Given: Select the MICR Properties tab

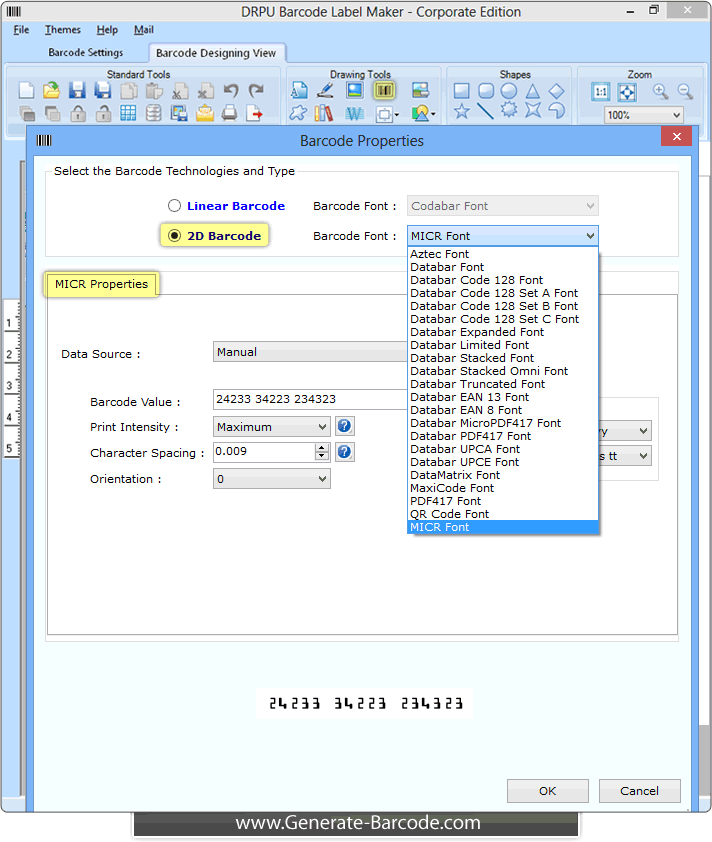Looking at the screenshot, I should point(101,284).
